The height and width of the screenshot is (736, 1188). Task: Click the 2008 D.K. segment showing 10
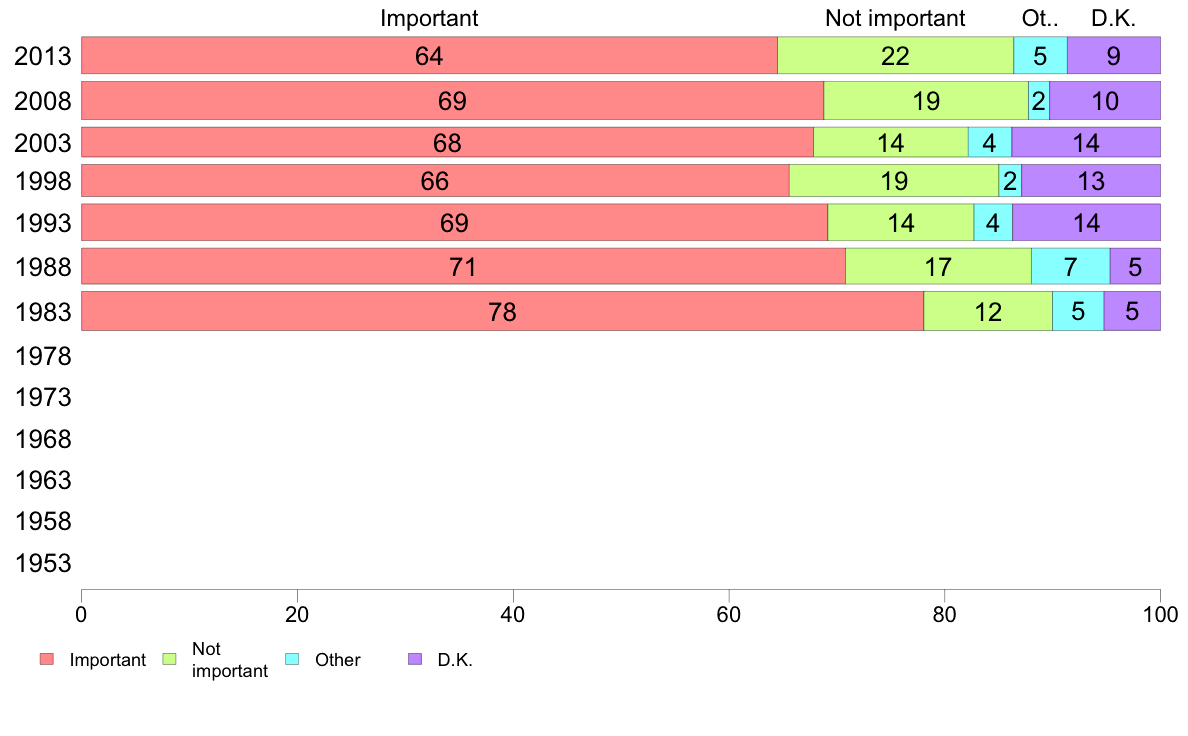coord(1104,101)
